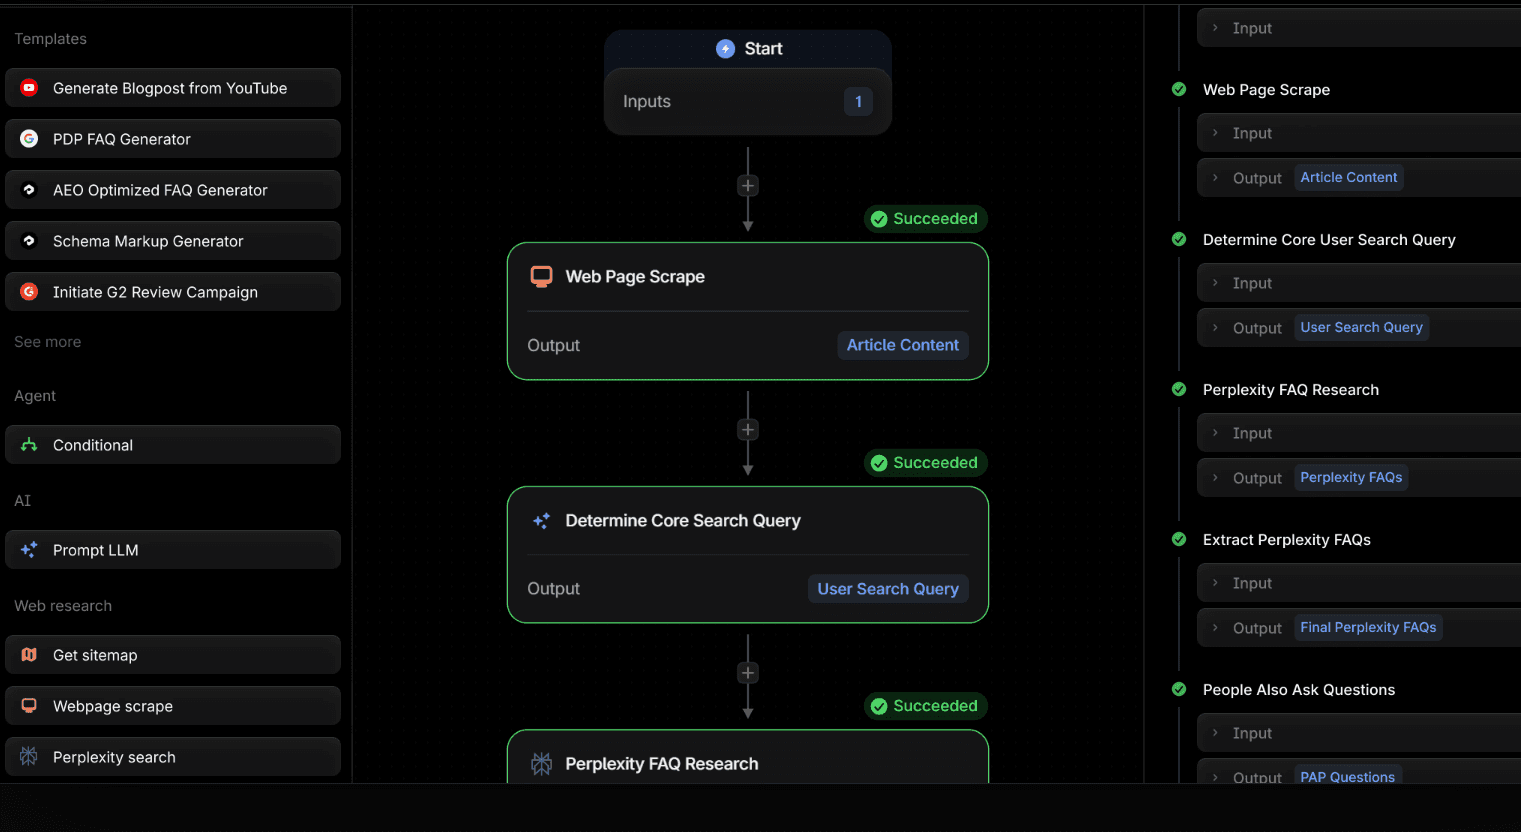
Task: Add a Webpage scrape step from sidebar
Action: pos(173,706)
